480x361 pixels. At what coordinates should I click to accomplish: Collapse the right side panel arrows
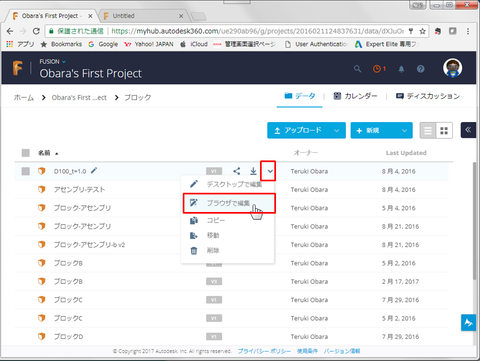click(x=468, y=130)
